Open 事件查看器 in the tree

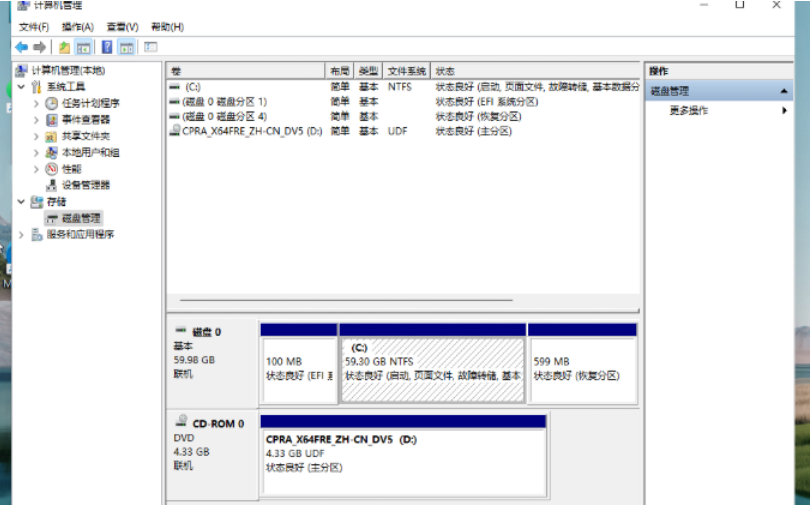(x=86, y=120)
